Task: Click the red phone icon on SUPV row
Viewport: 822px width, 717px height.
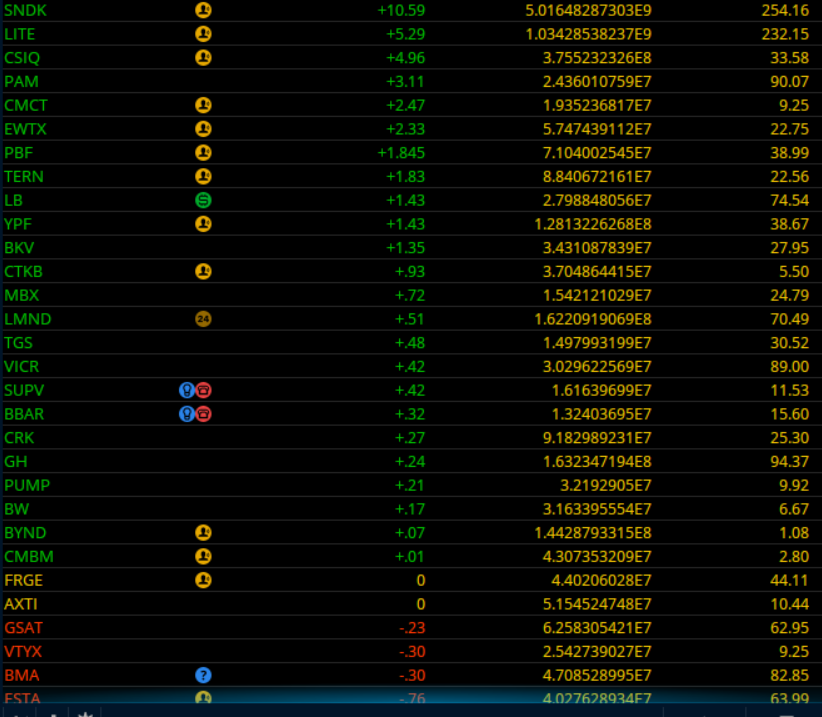Action: (x=204, y=390)
